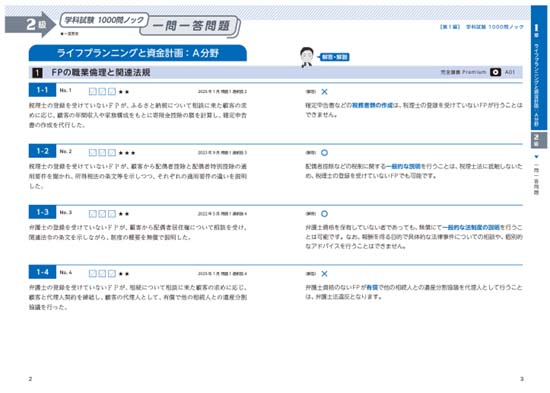Image resolution: width=550 pixels, height=393 pixels.
Task: Click the down triangle in the right margin
Action: coord(536,157)
